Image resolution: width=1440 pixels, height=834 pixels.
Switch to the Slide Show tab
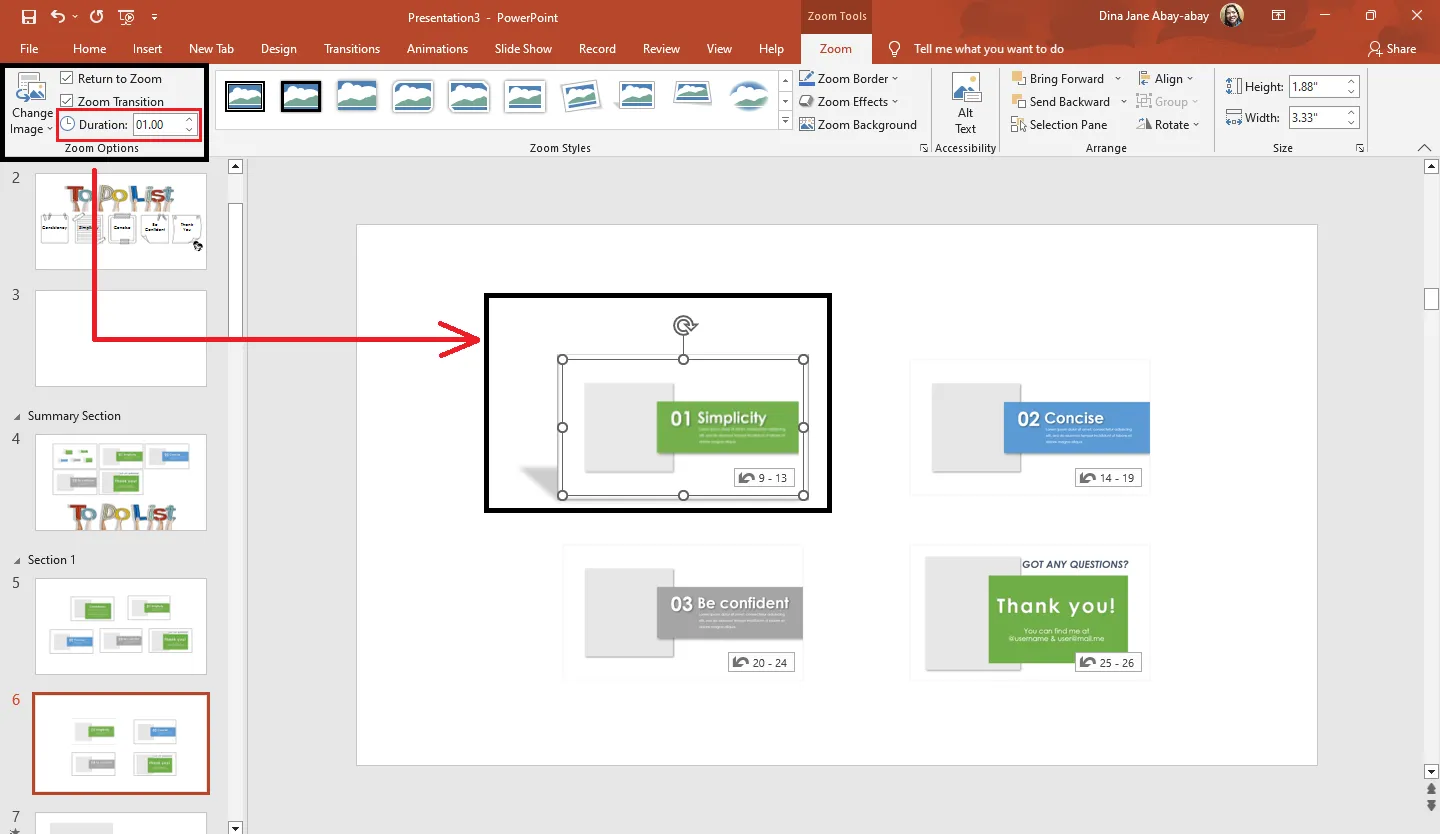(x=523, y=48)
